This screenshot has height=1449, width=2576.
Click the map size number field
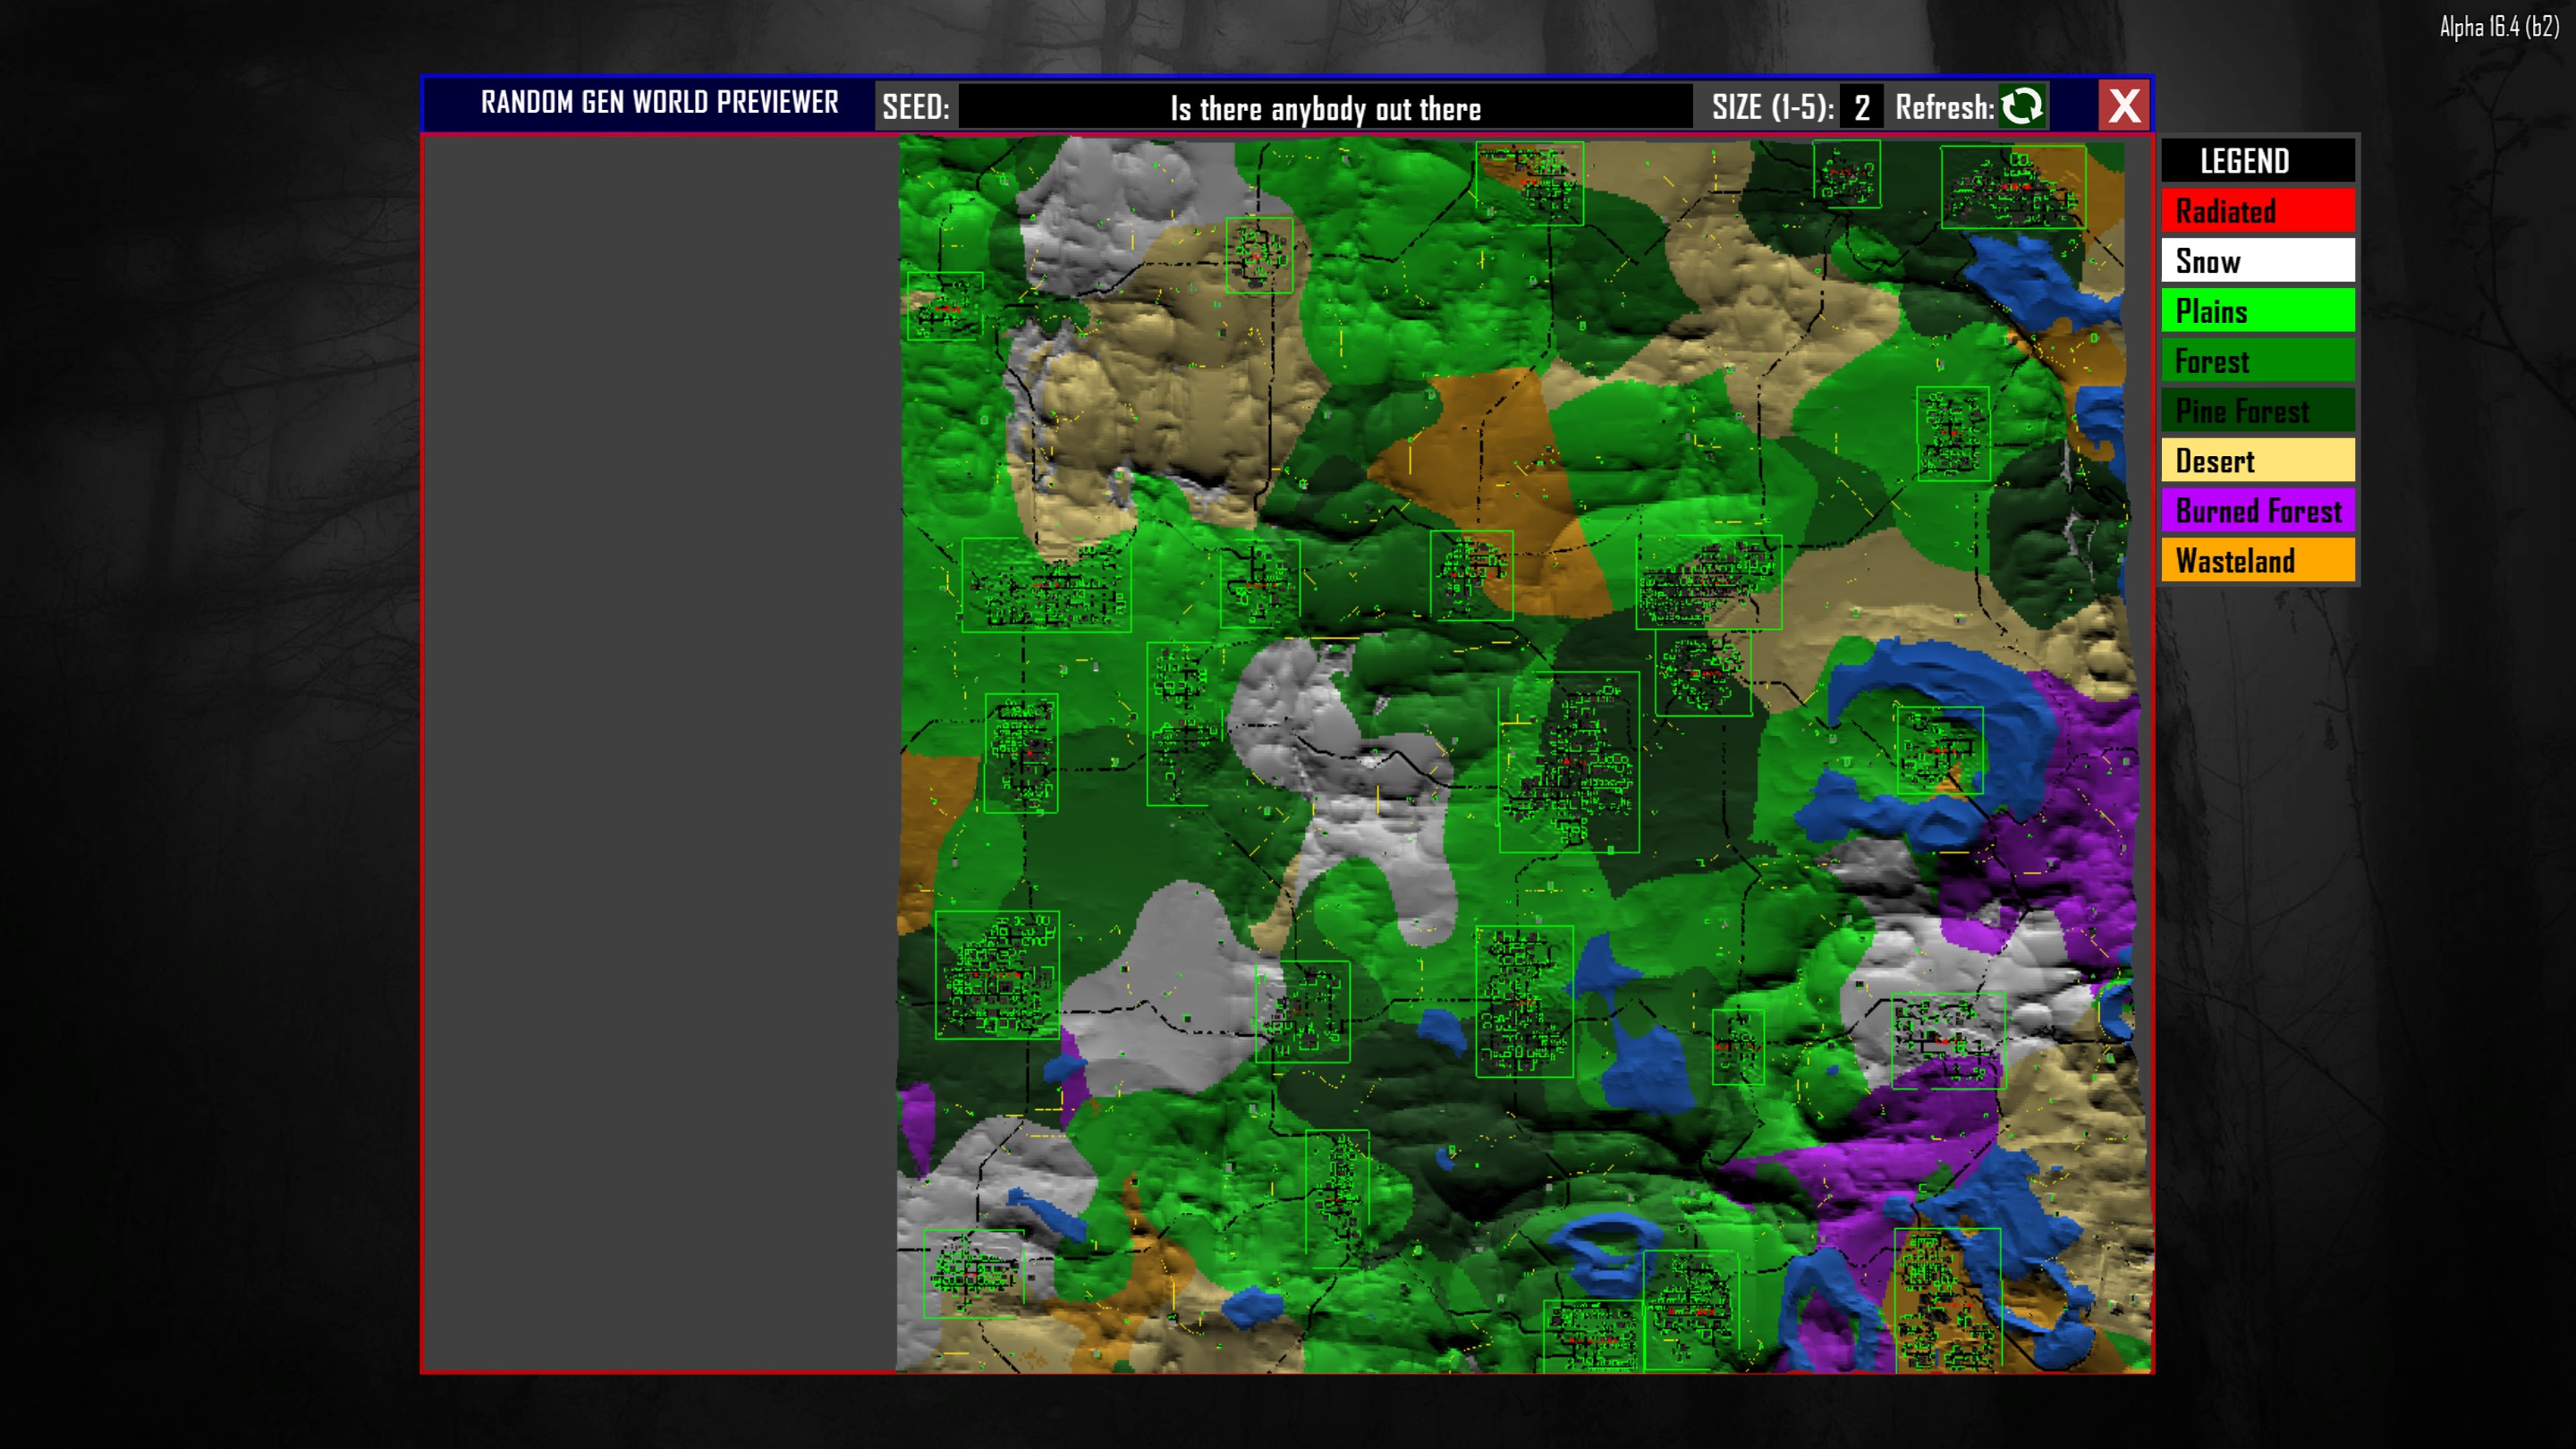coord(1861,107)
